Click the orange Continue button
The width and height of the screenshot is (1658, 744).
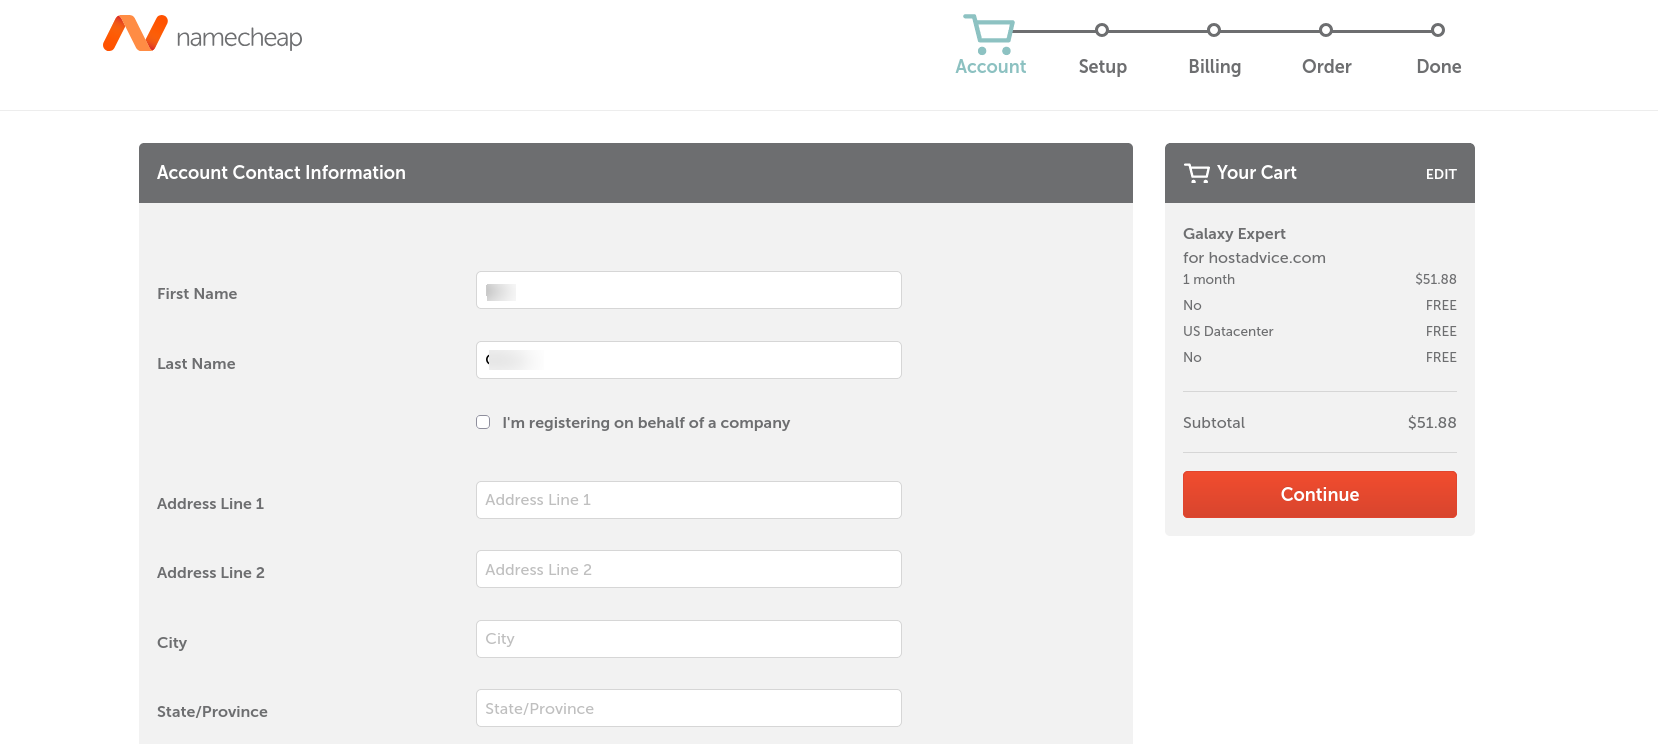(x=1319, y=494)
